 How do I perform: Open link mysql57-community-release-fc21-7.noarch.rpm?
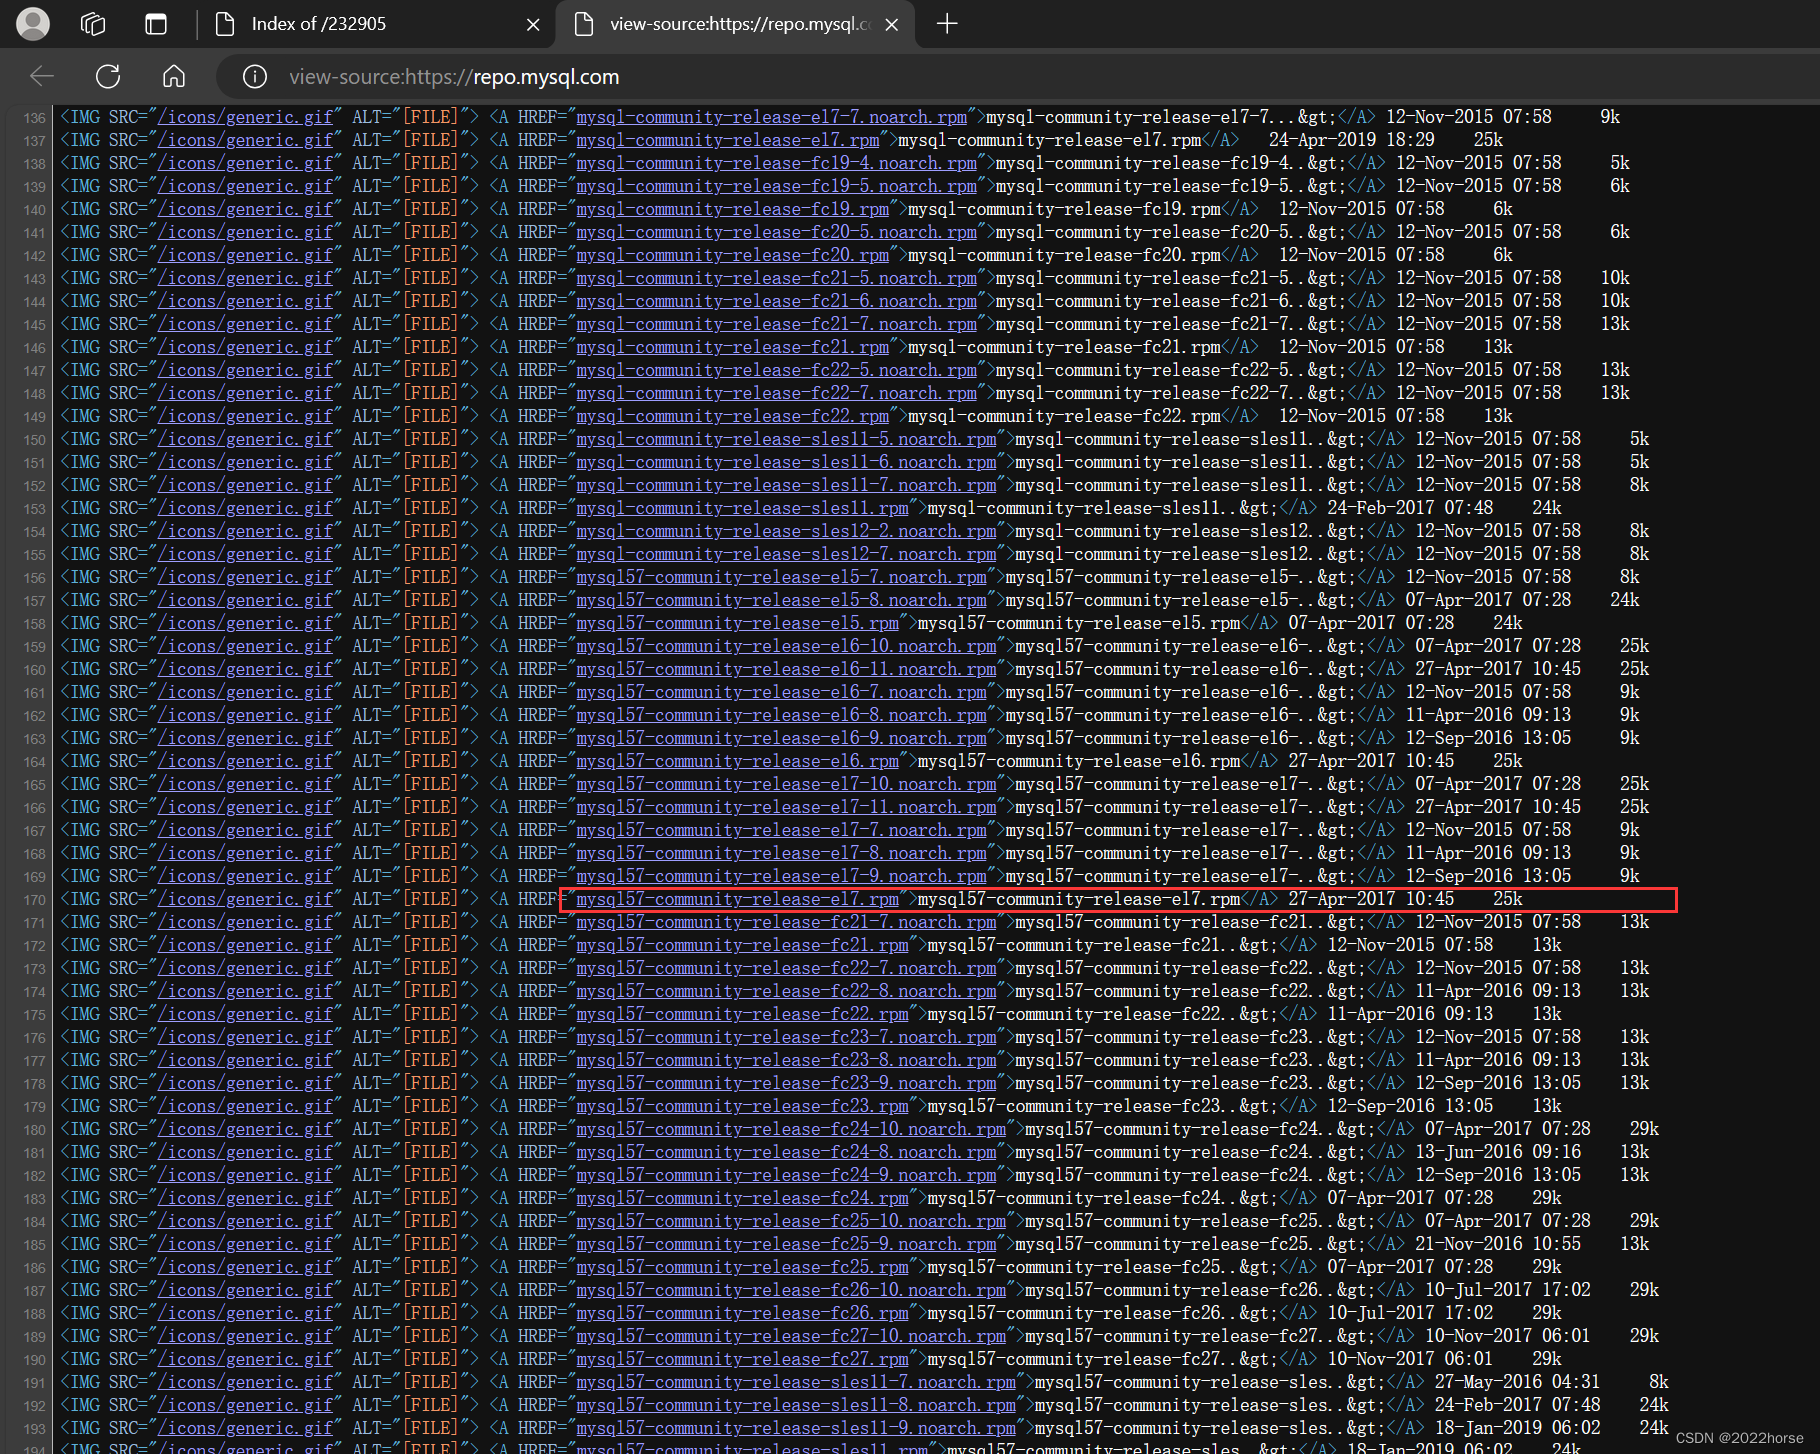tap(787, 922)
